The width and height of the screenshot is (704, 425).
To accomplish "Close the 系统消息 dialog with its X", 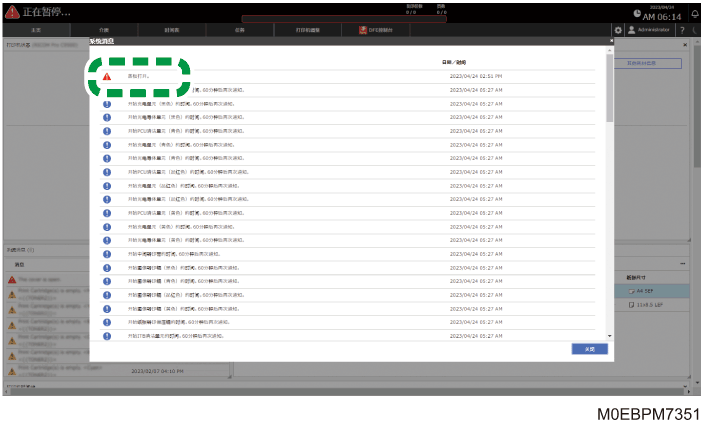I will (611, 41).
